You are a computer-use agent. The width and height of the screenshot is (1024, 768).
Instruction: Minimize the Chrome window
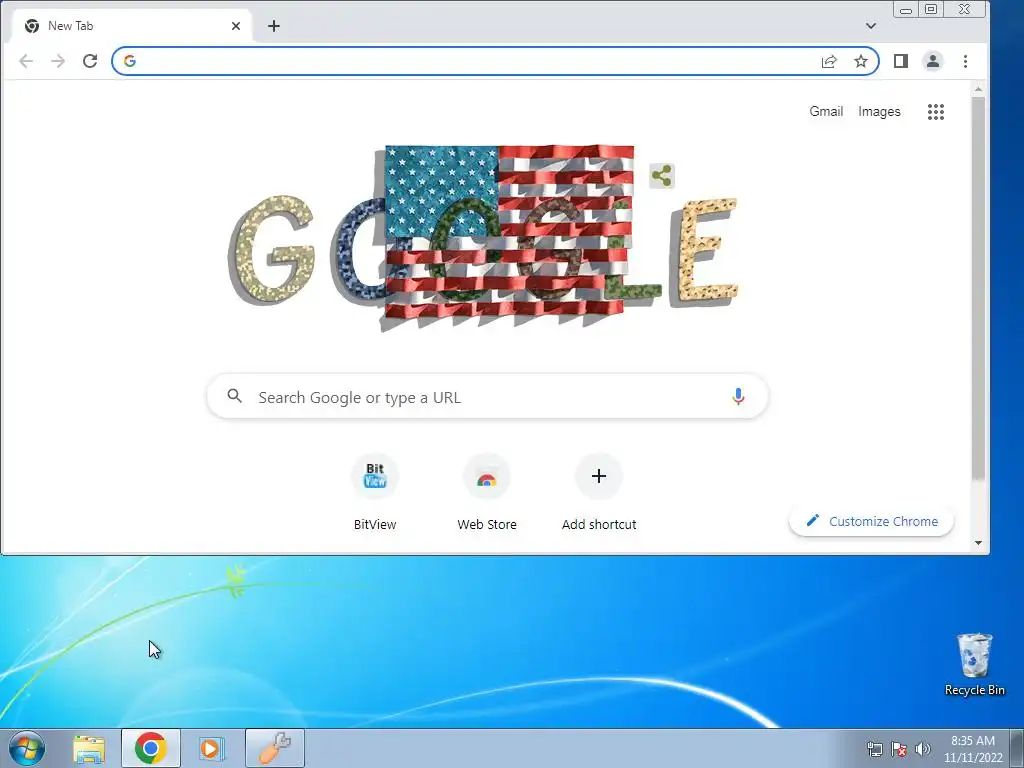point(906,10)
